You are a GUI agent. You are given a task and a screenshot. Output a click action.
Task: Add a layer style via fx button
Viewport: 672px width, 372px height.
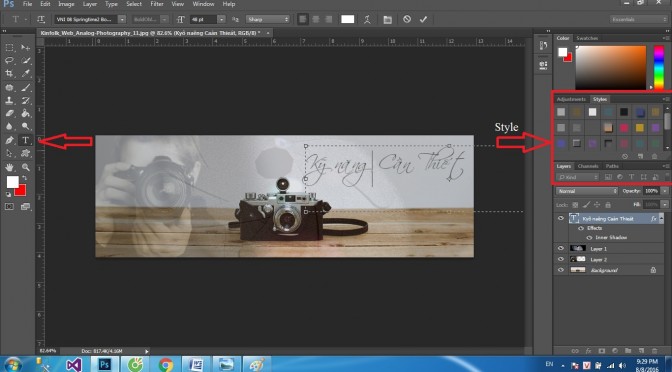pos(588,351)
